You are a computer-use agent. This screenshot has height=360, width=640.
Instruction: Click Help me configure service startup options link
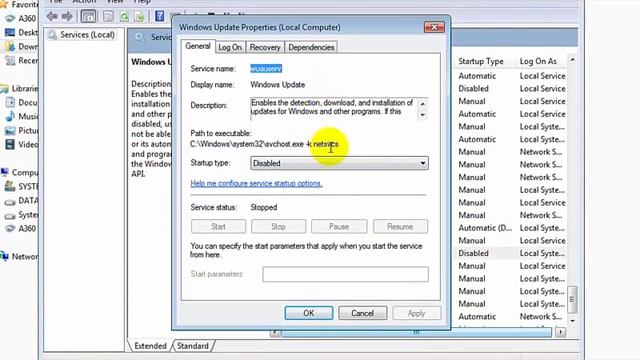click(x=256, y=184)
